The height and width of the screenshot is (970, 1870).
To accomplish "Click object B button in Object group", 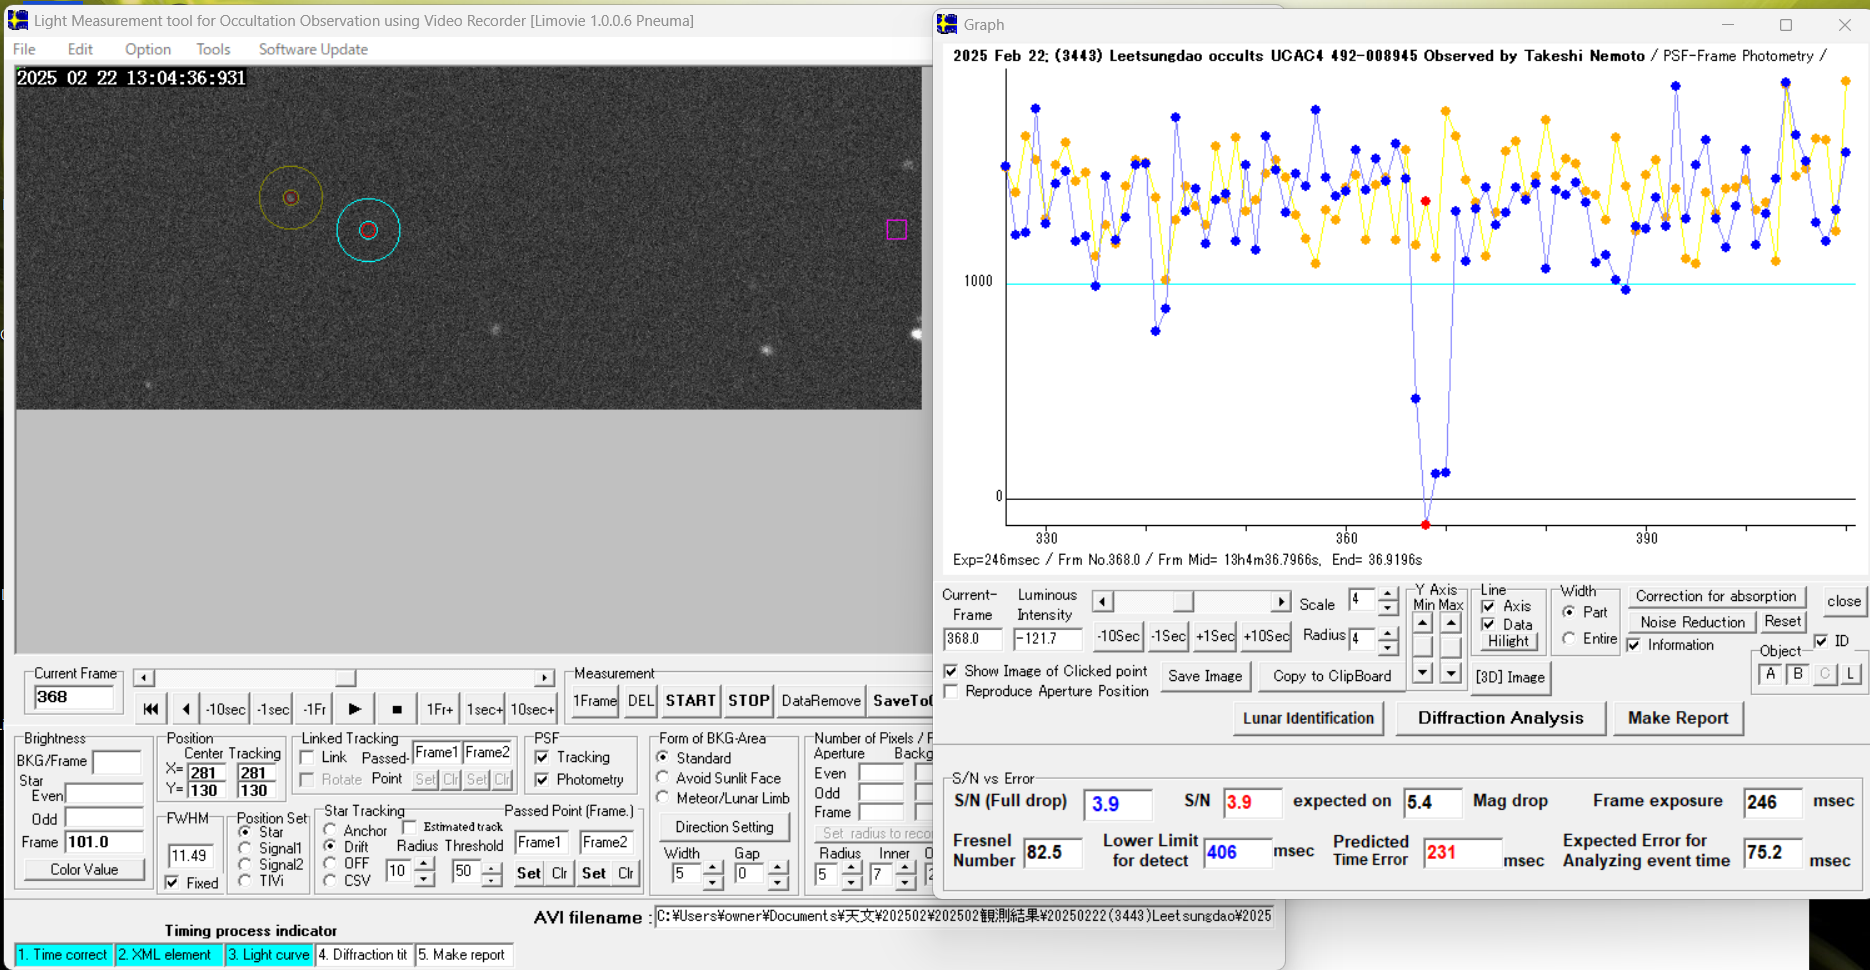I will [1797, 675].
